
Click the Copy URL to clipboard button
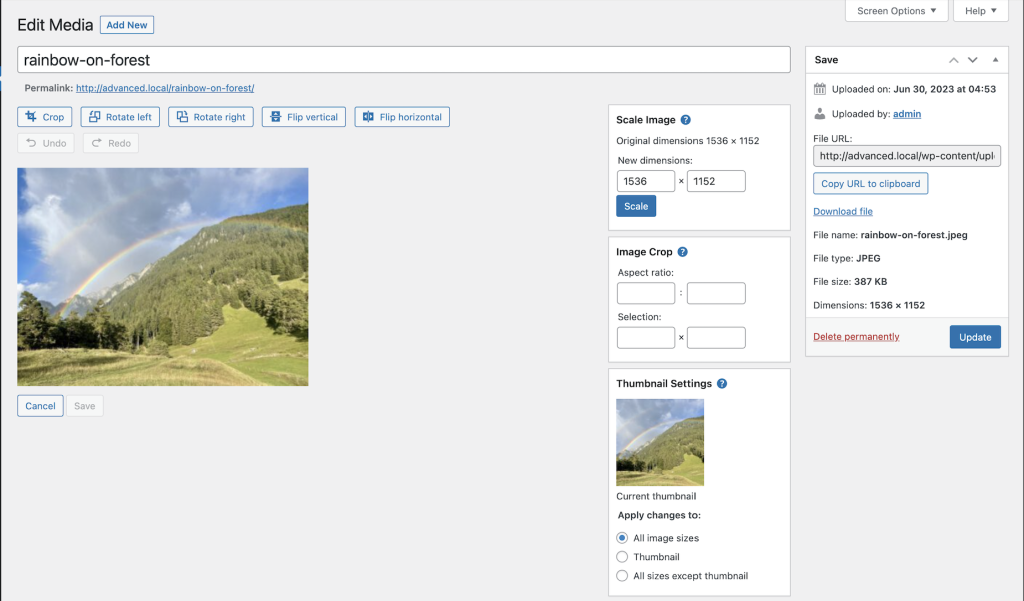click(x=870, y=183)
